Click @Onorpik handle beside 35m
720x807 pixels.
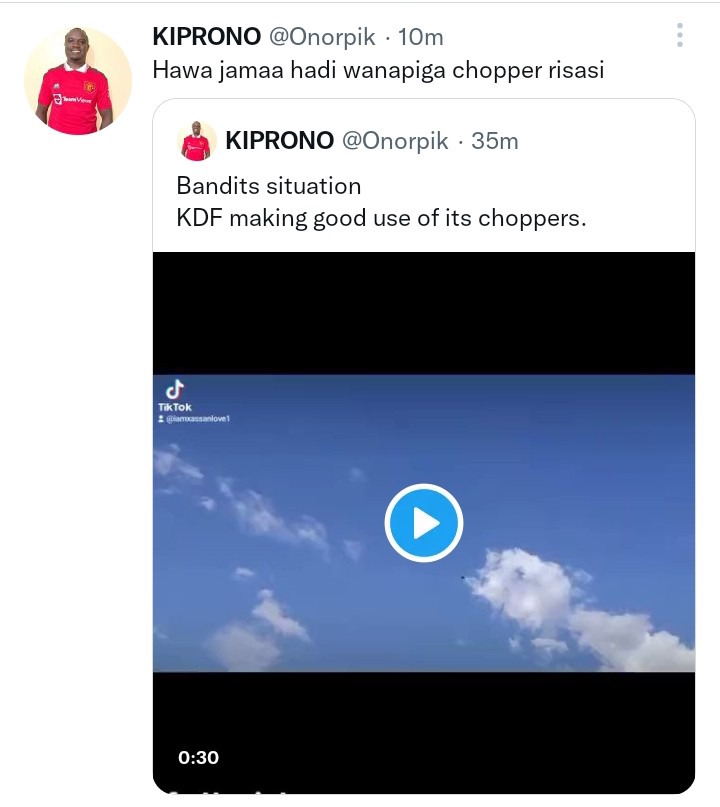[x=395, y=141]
